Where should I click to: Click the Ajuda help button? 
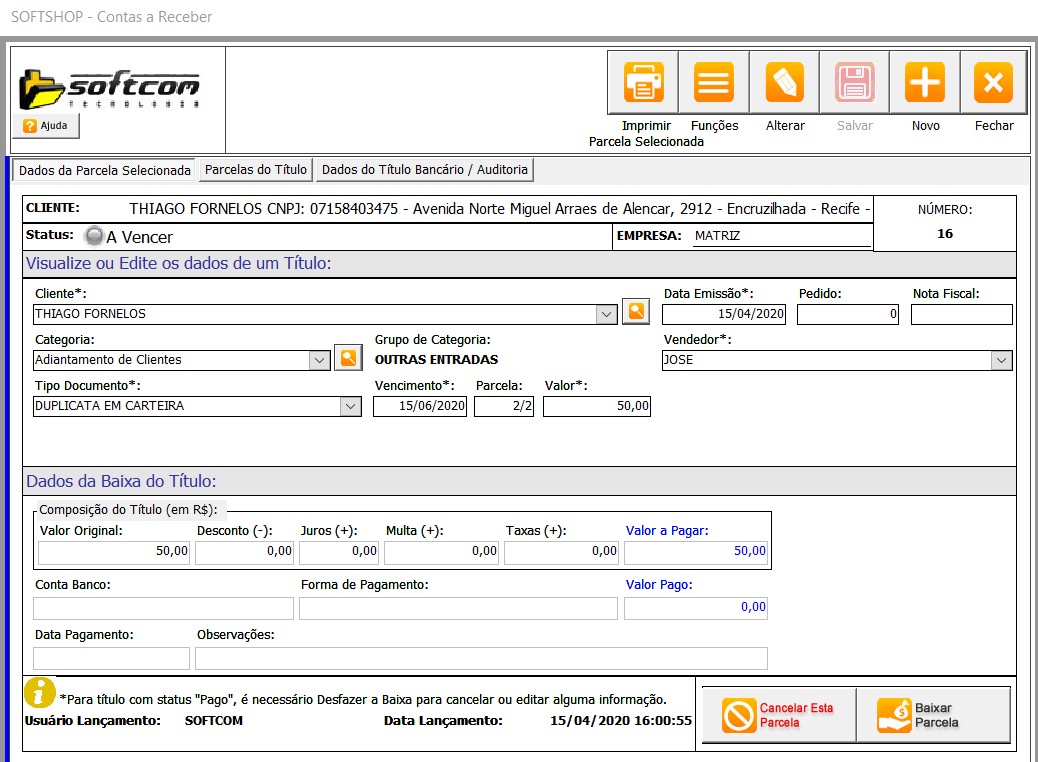coord(46,126)
